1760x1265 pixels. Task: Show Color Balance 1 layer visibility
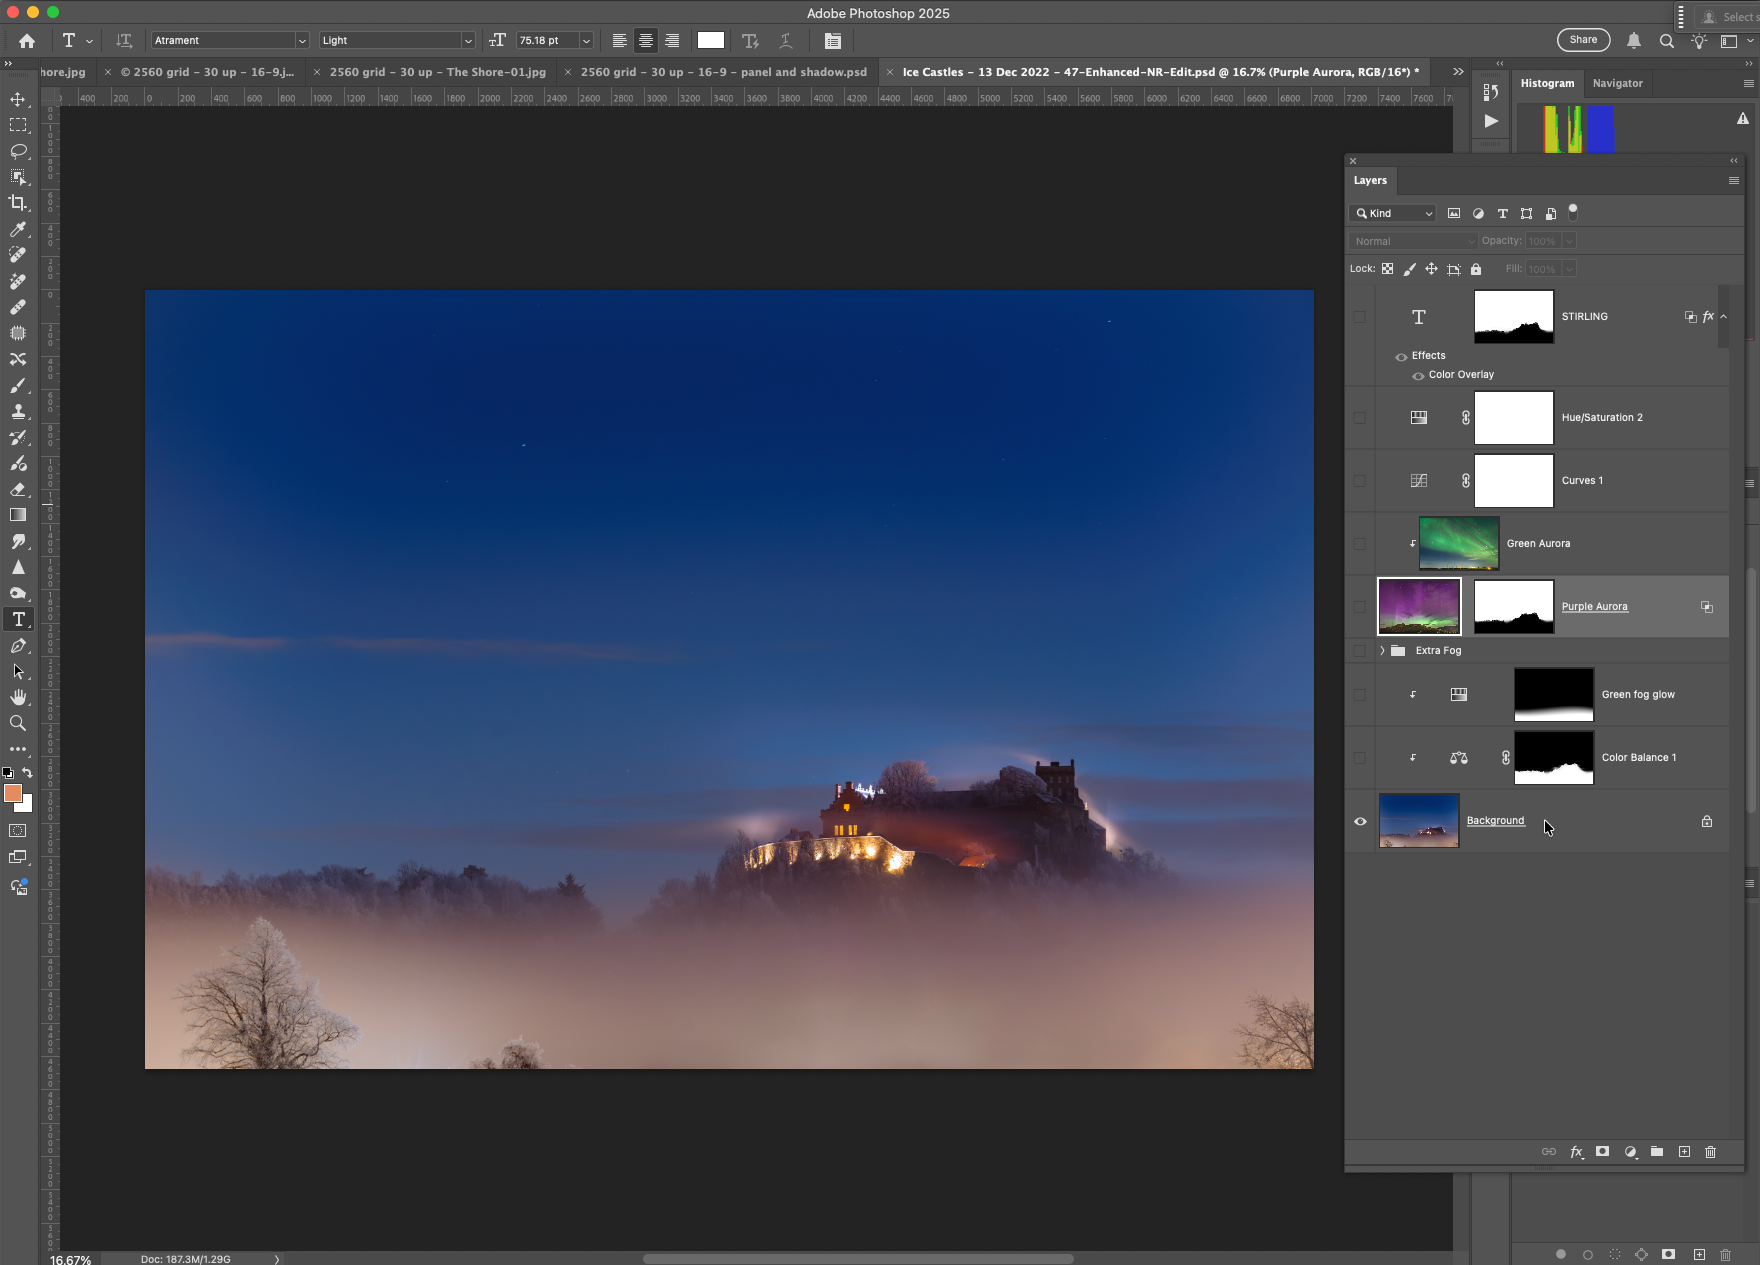pyautogui.click(x=1360, y=758)
